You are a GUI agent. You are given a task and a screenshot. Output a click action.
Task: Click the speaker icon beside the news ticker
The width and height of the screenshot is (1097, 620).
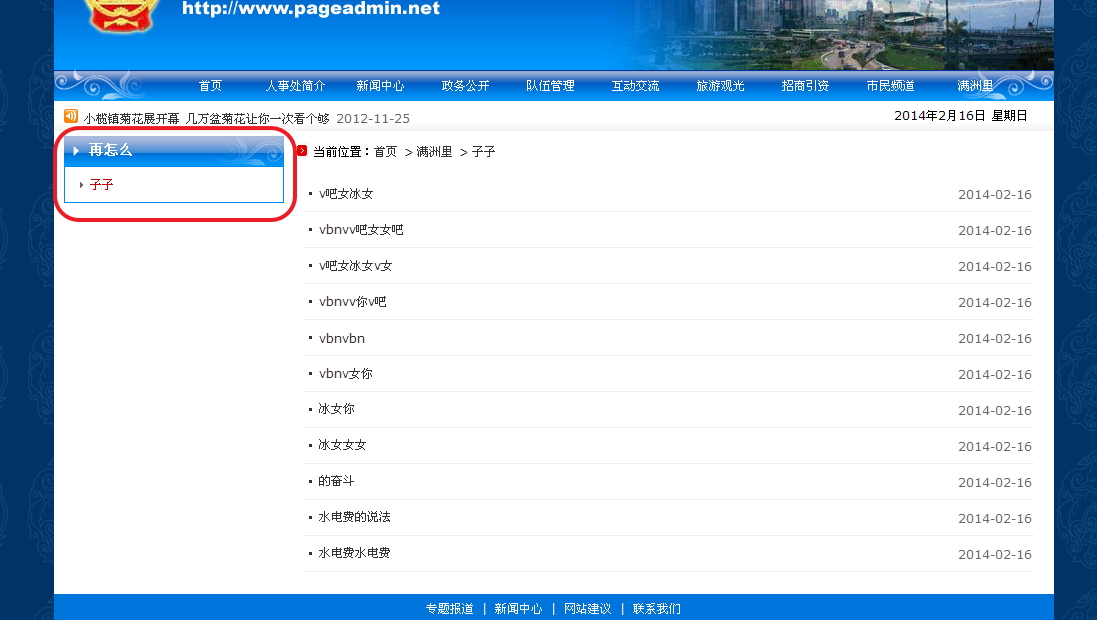click(x=71, y=117)
